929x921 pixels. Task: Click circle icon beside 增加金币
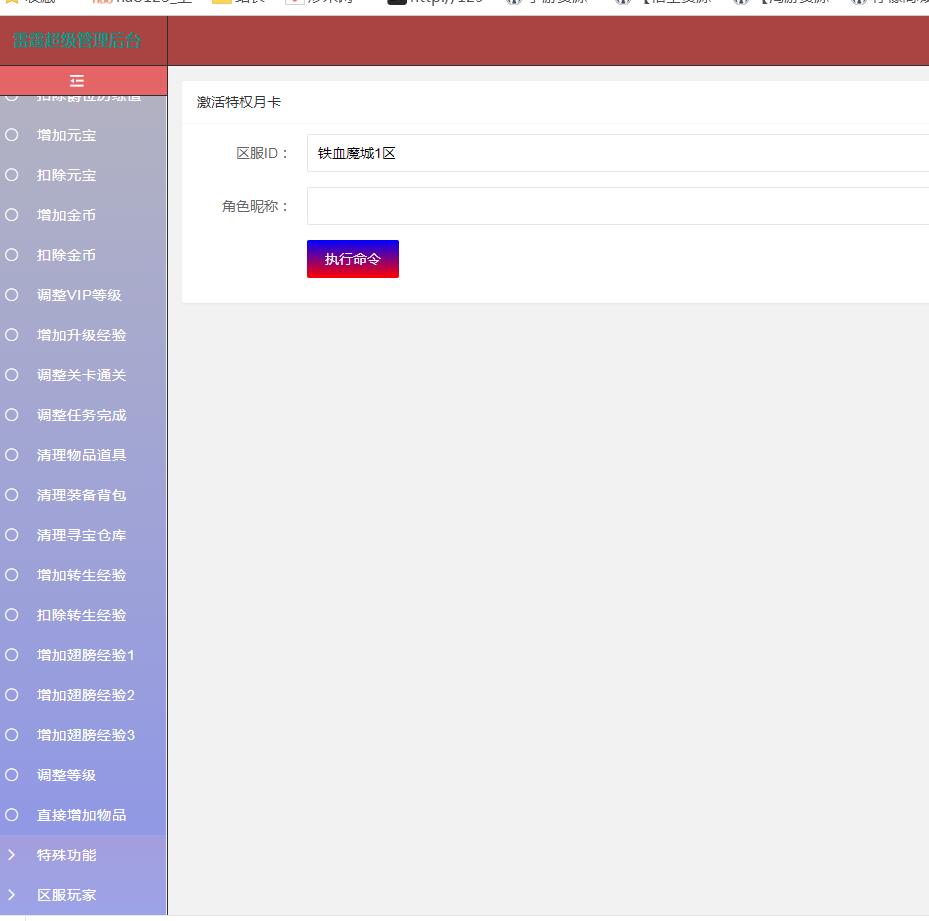[x=12, y=215]
